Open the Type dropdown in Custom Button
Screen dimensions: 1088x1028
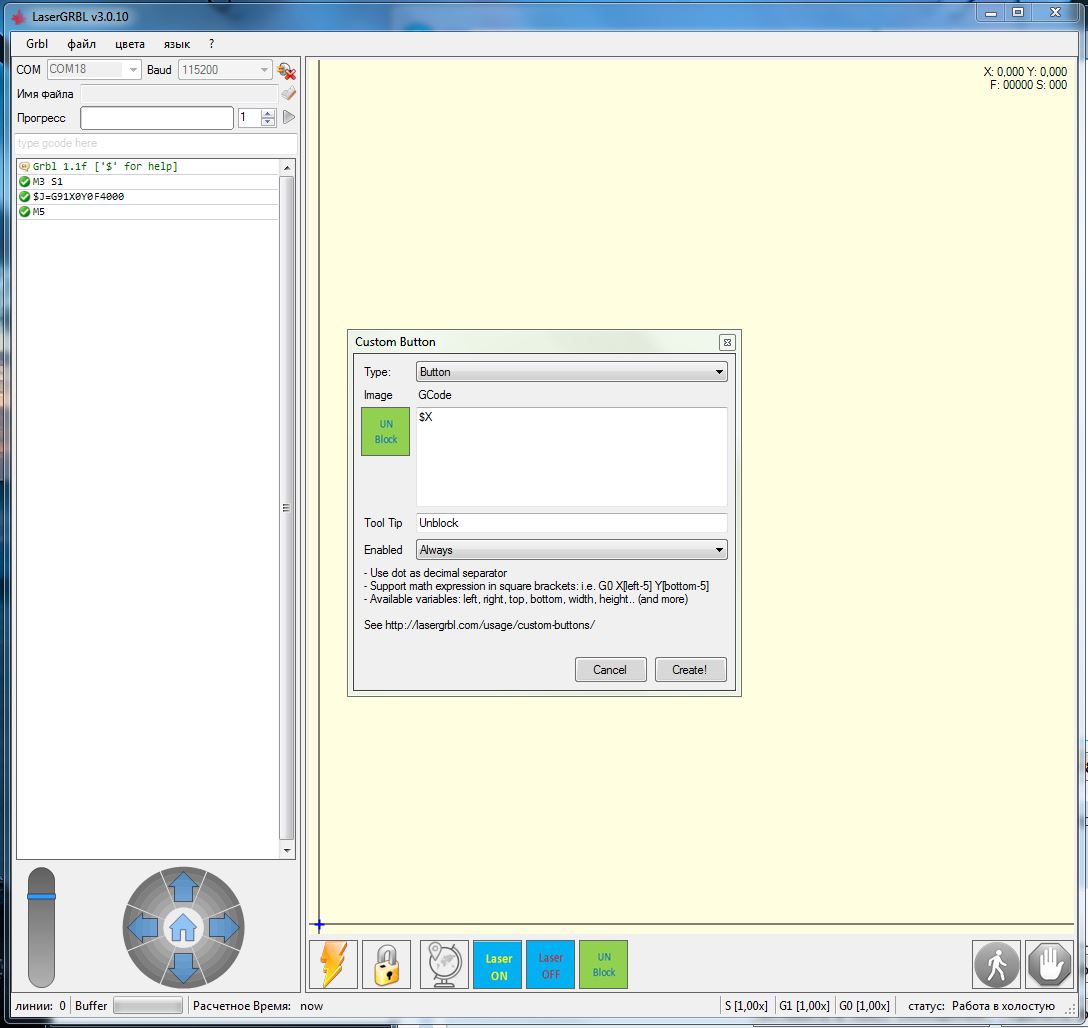pyautogui.click(x=571, y=372)
